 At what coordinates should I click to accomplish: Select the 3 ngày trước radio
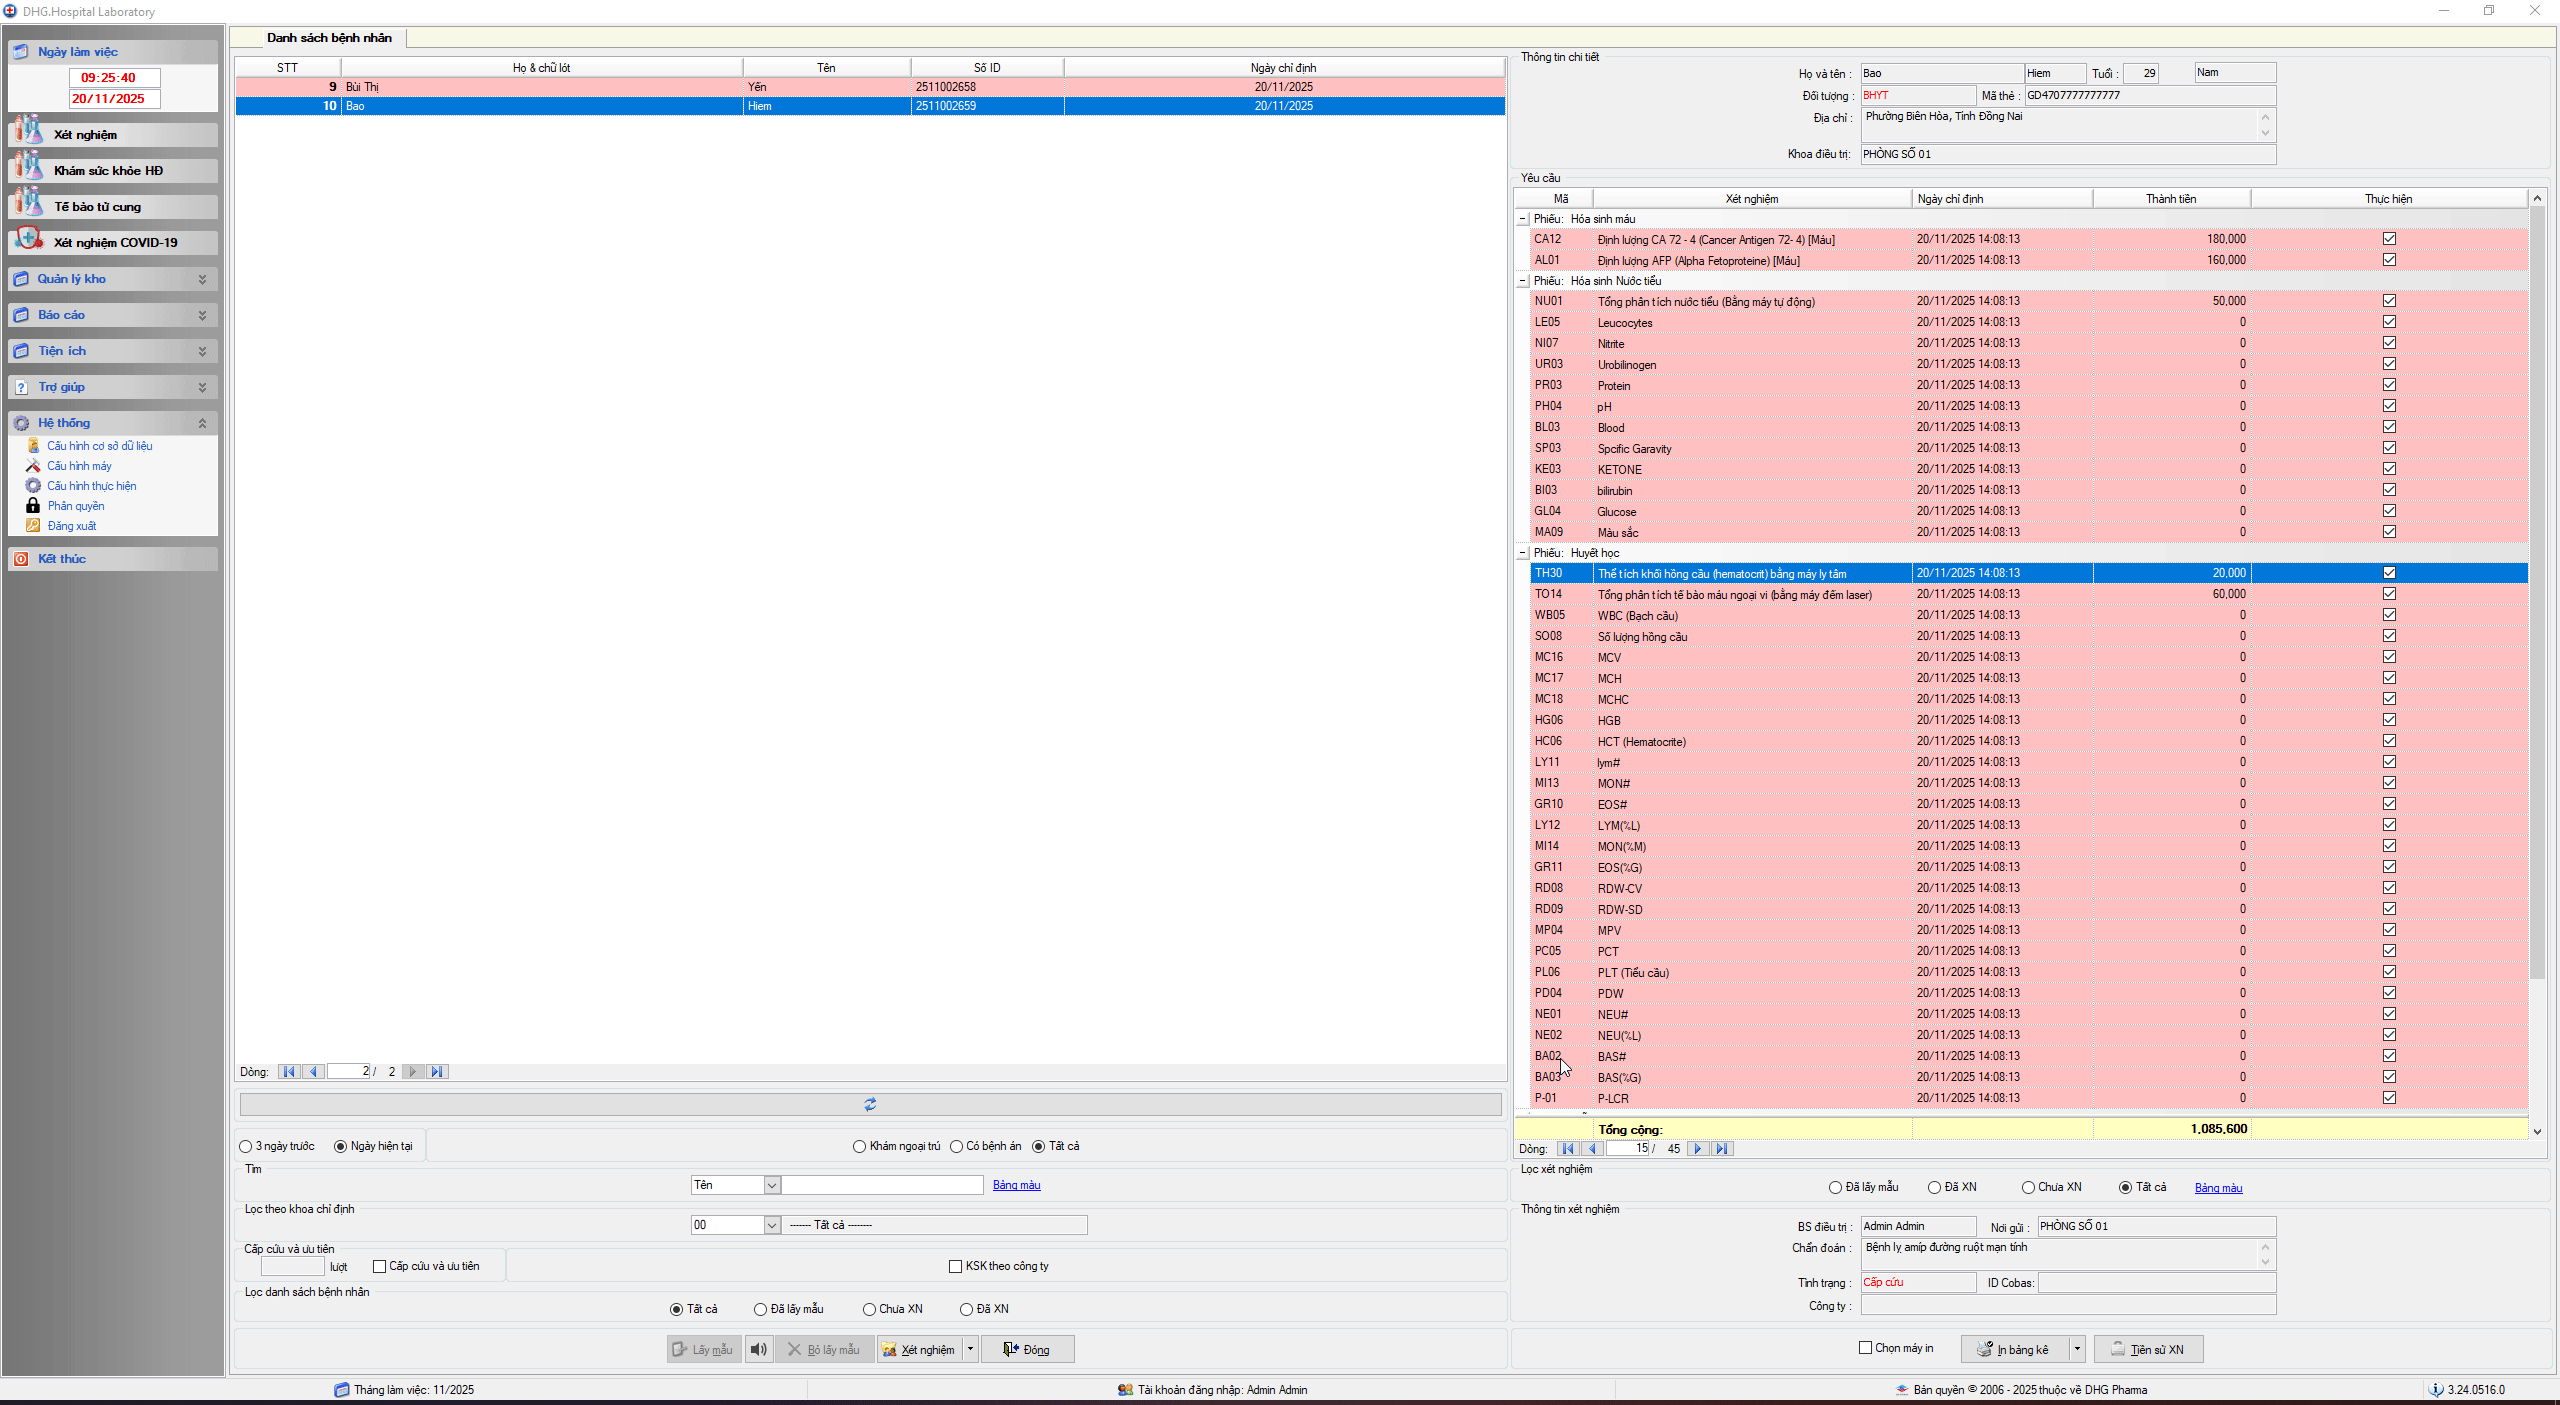[246, 1146]
